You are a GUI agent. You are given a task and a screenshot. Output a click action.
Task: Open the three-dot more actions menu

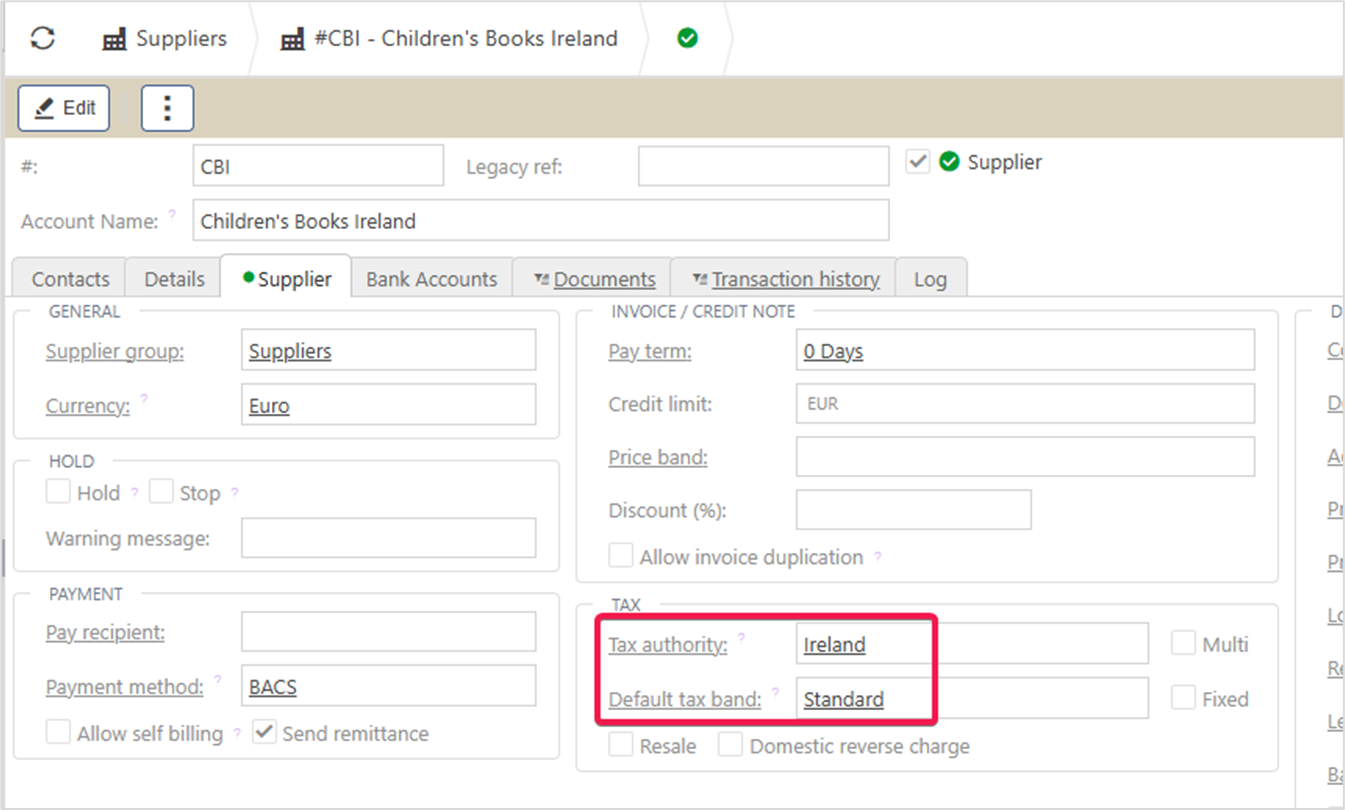point(167,108)
